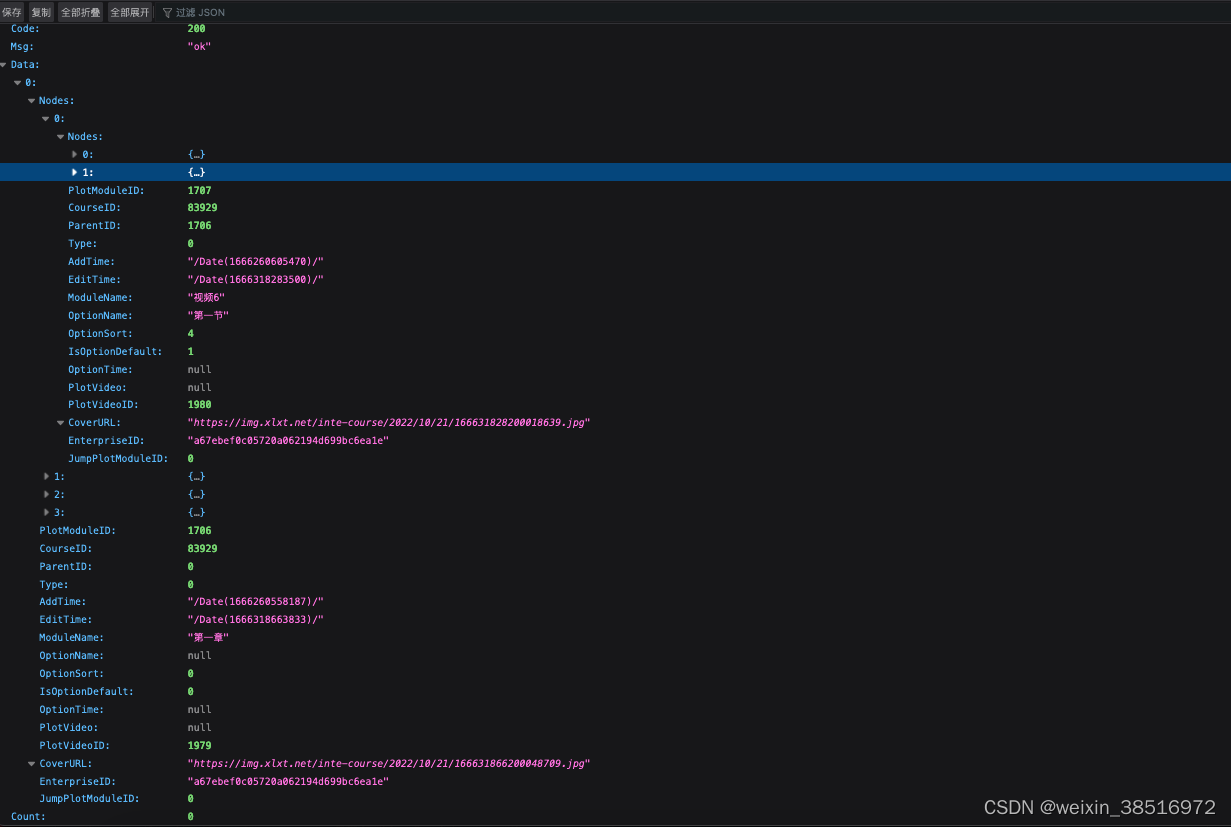Viewport: 1231px width, 827px height.
Task: Select the Code key label
Action: point(25,29)
